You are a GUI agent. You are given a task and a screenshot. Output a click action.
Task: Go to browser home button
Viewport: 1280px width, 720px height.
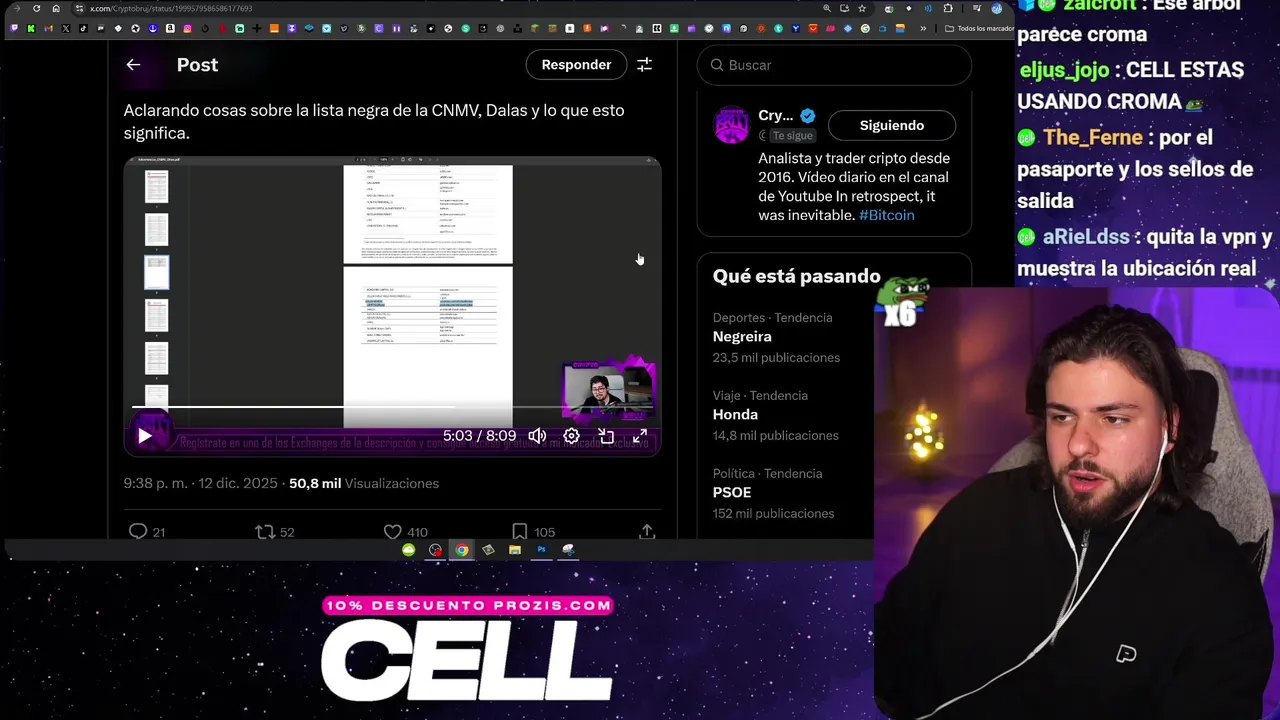(x=55, y=9)
